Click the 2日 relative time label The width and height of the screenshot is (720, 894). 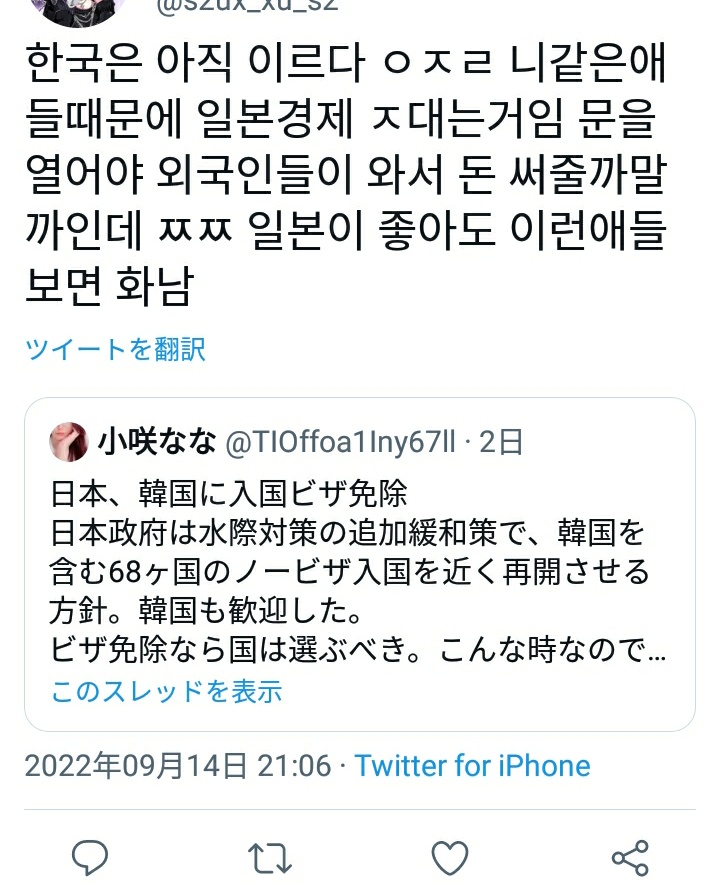coord(501,442)
